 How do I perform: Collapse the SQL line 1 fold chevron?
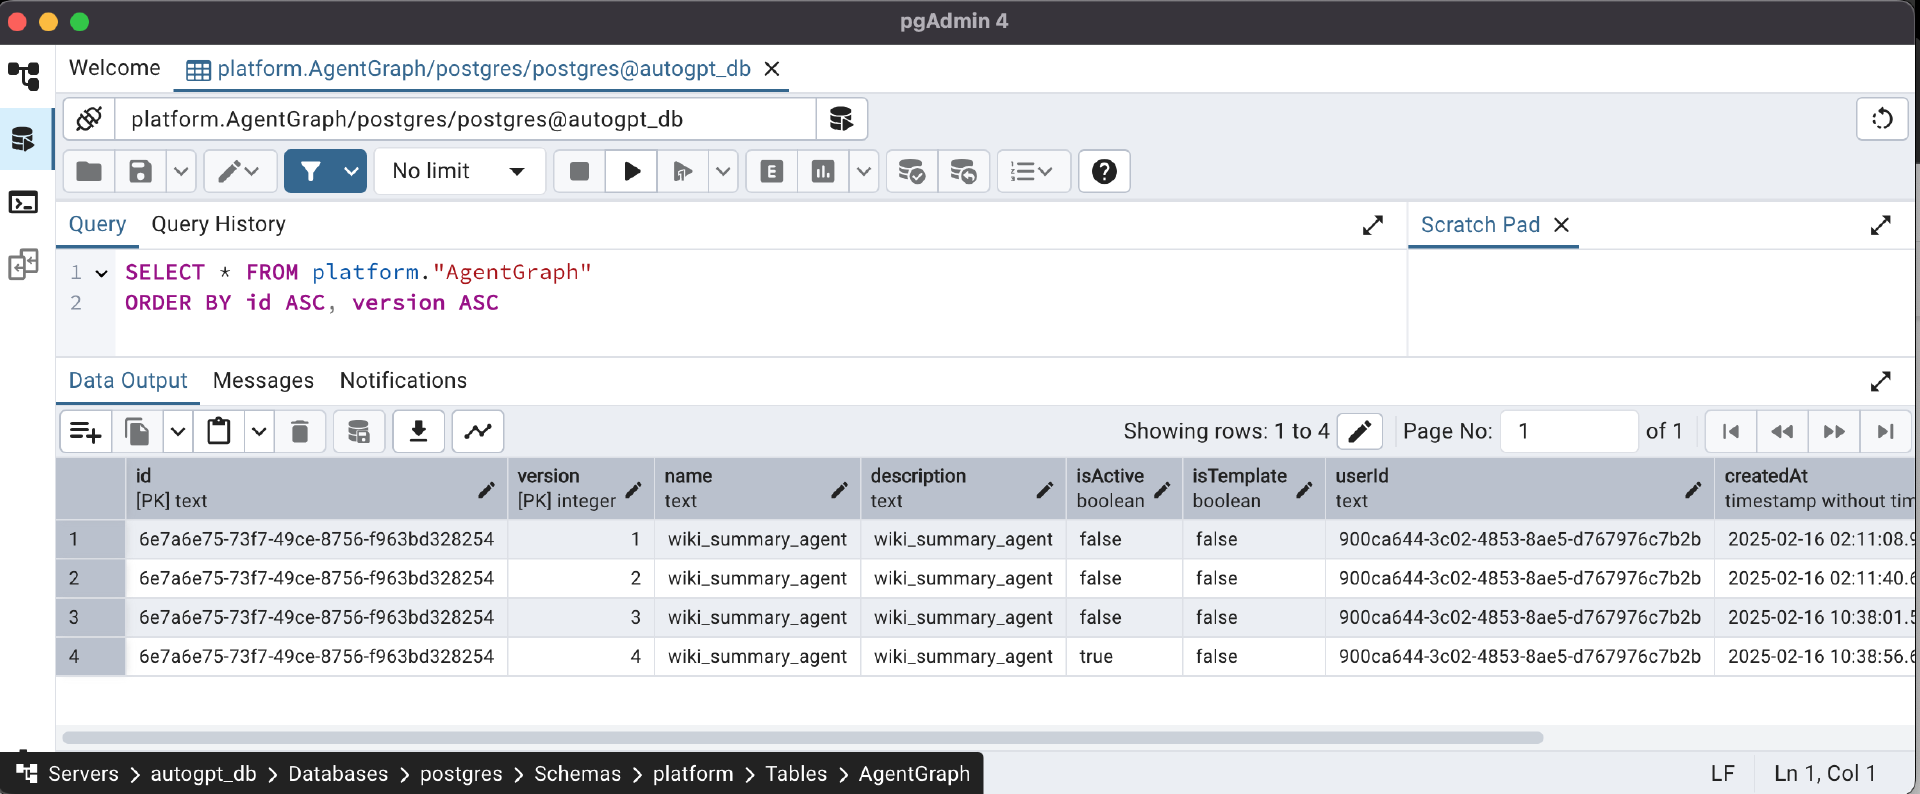point(101,273)
